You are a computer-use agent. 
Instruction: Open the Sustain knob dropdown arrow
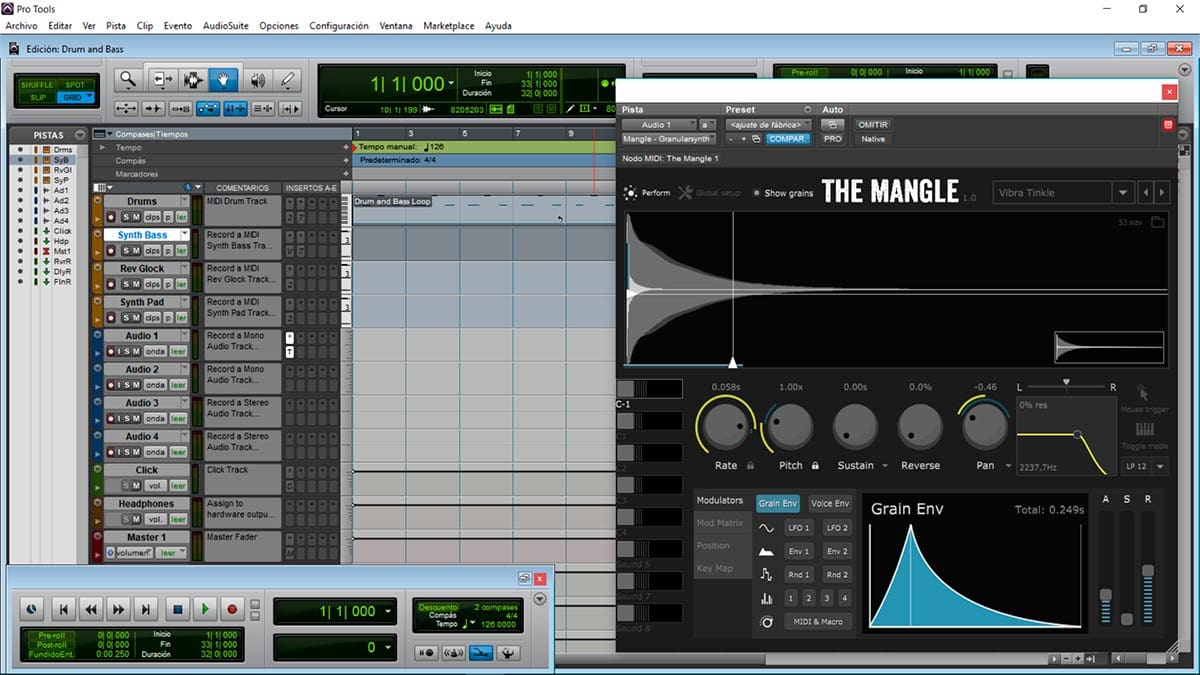(x=884, y=465)
